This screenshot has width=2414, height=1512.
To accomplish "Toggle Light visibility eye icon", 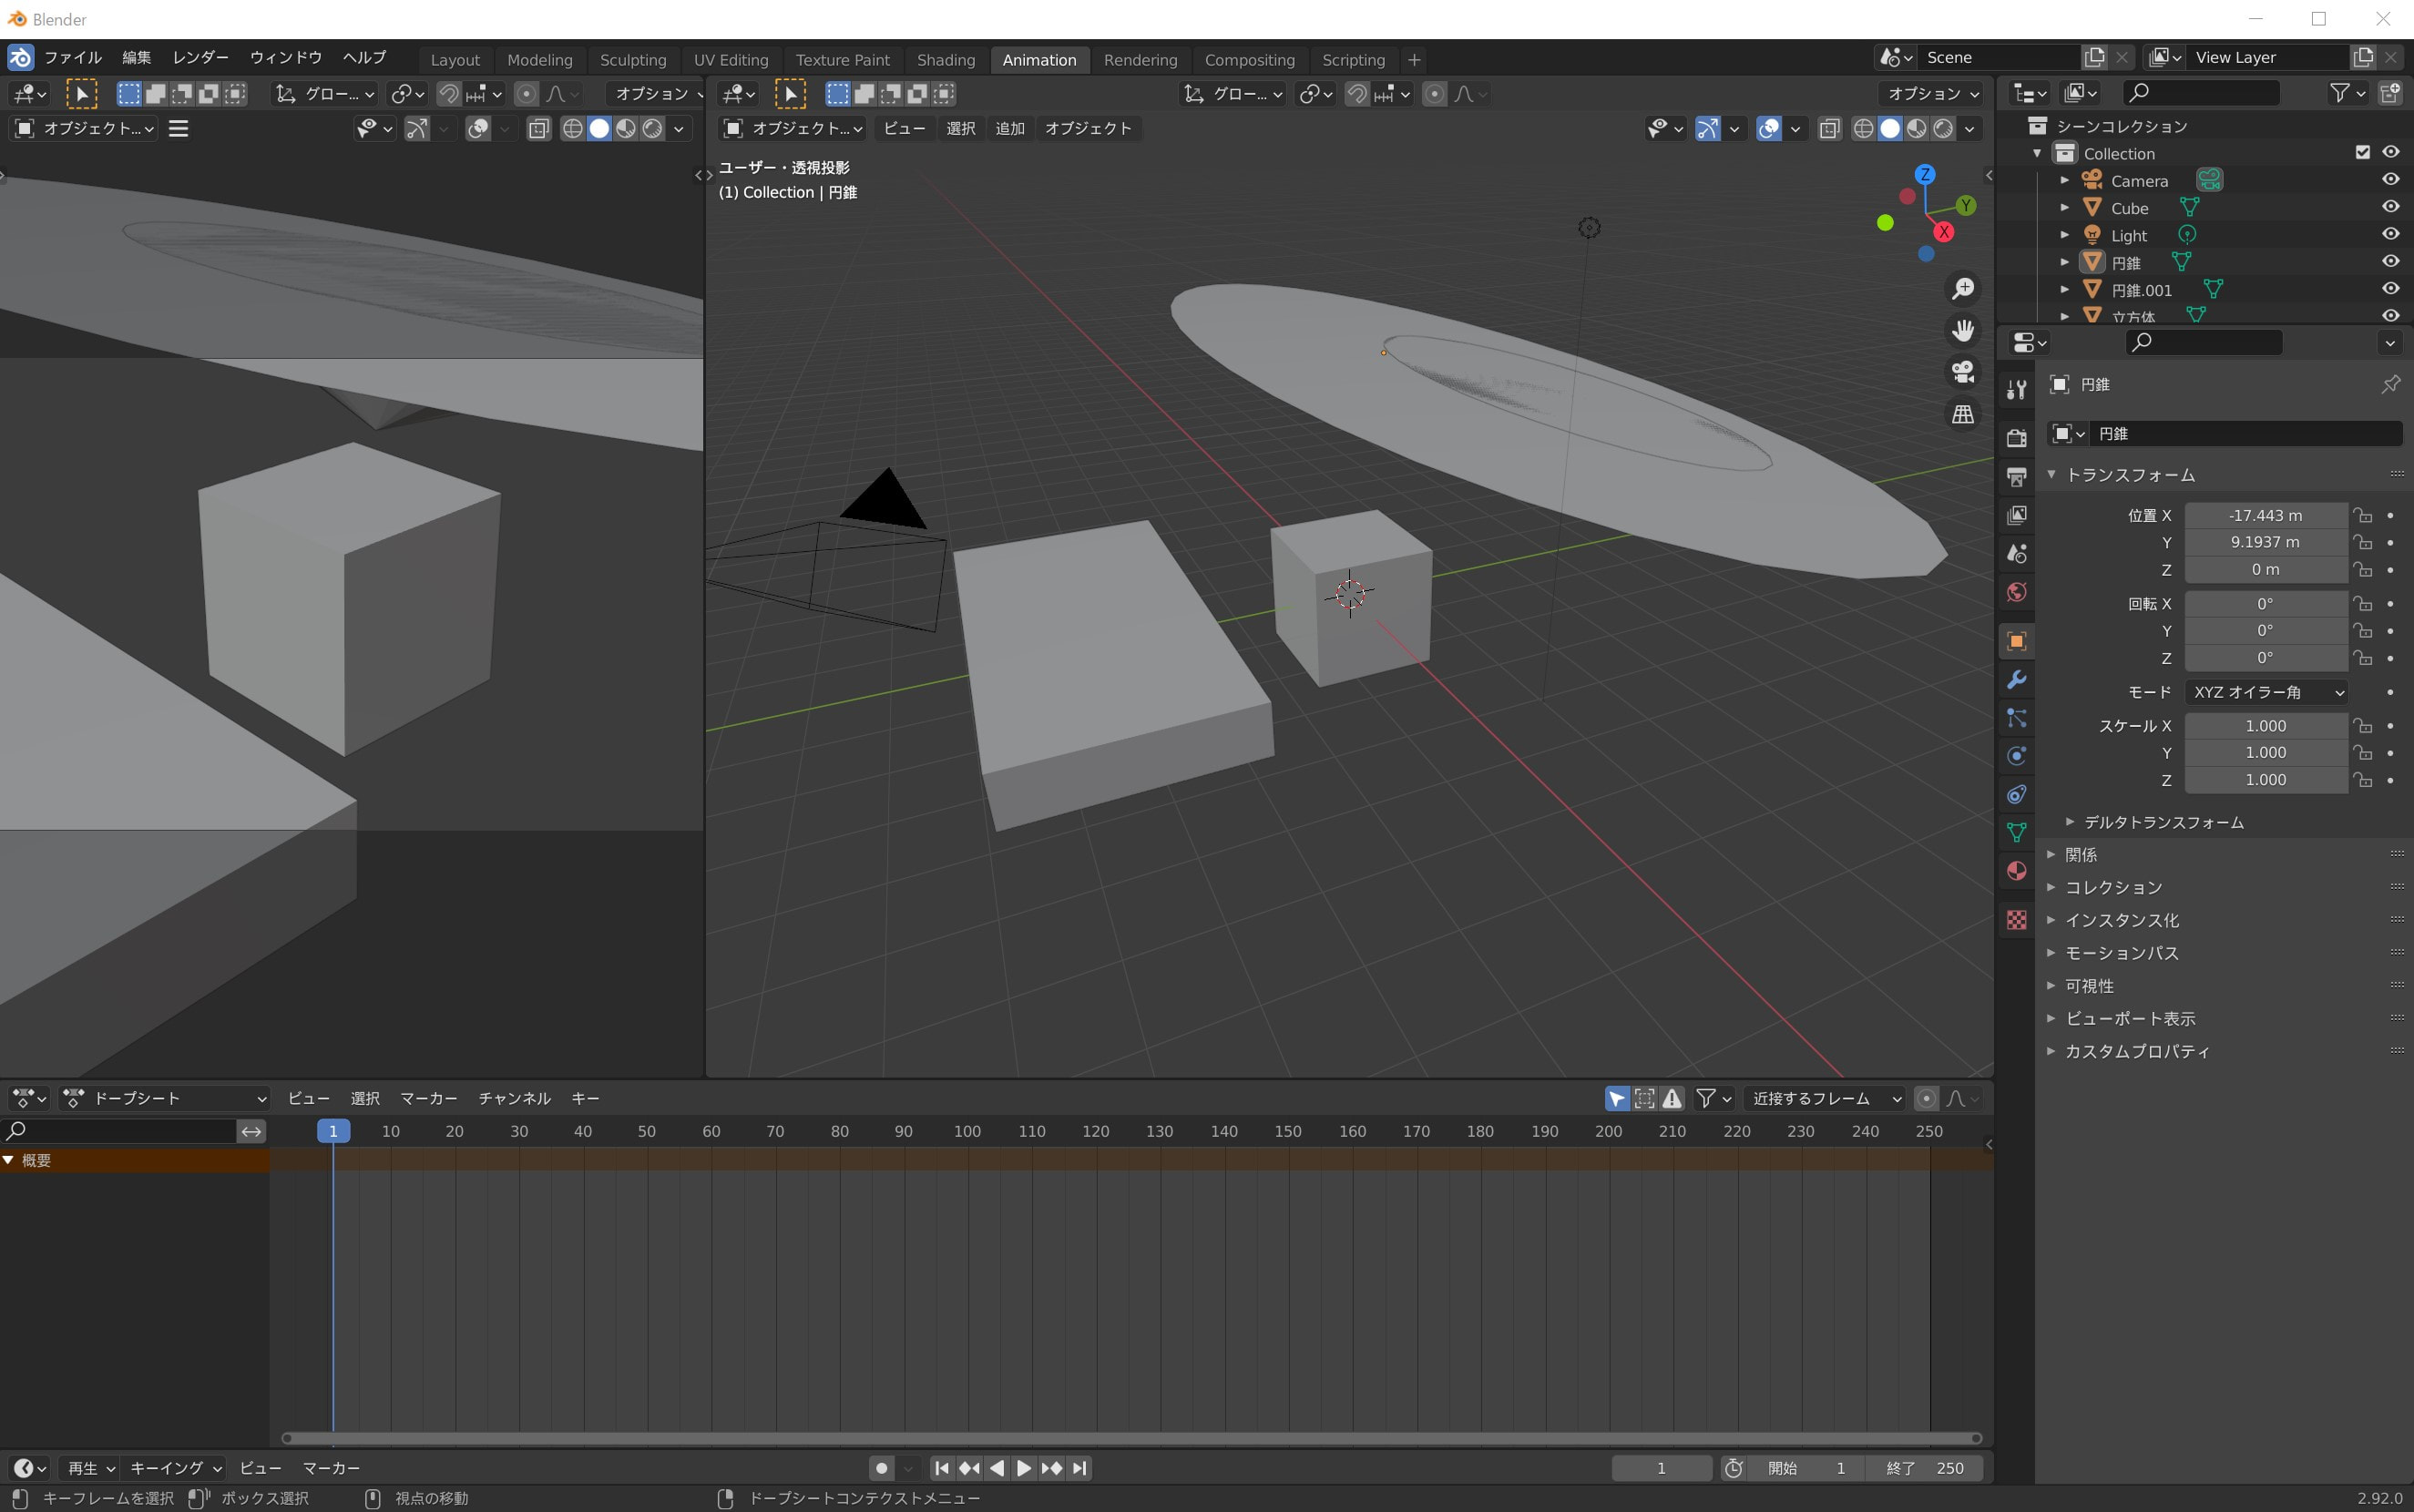I will coord(2390,234).
